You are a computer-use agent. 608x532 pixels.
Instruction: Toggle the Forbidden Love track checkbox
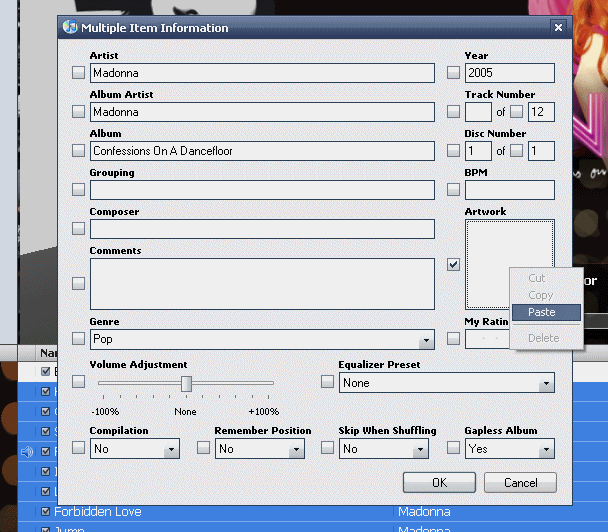tap(45, 511)
